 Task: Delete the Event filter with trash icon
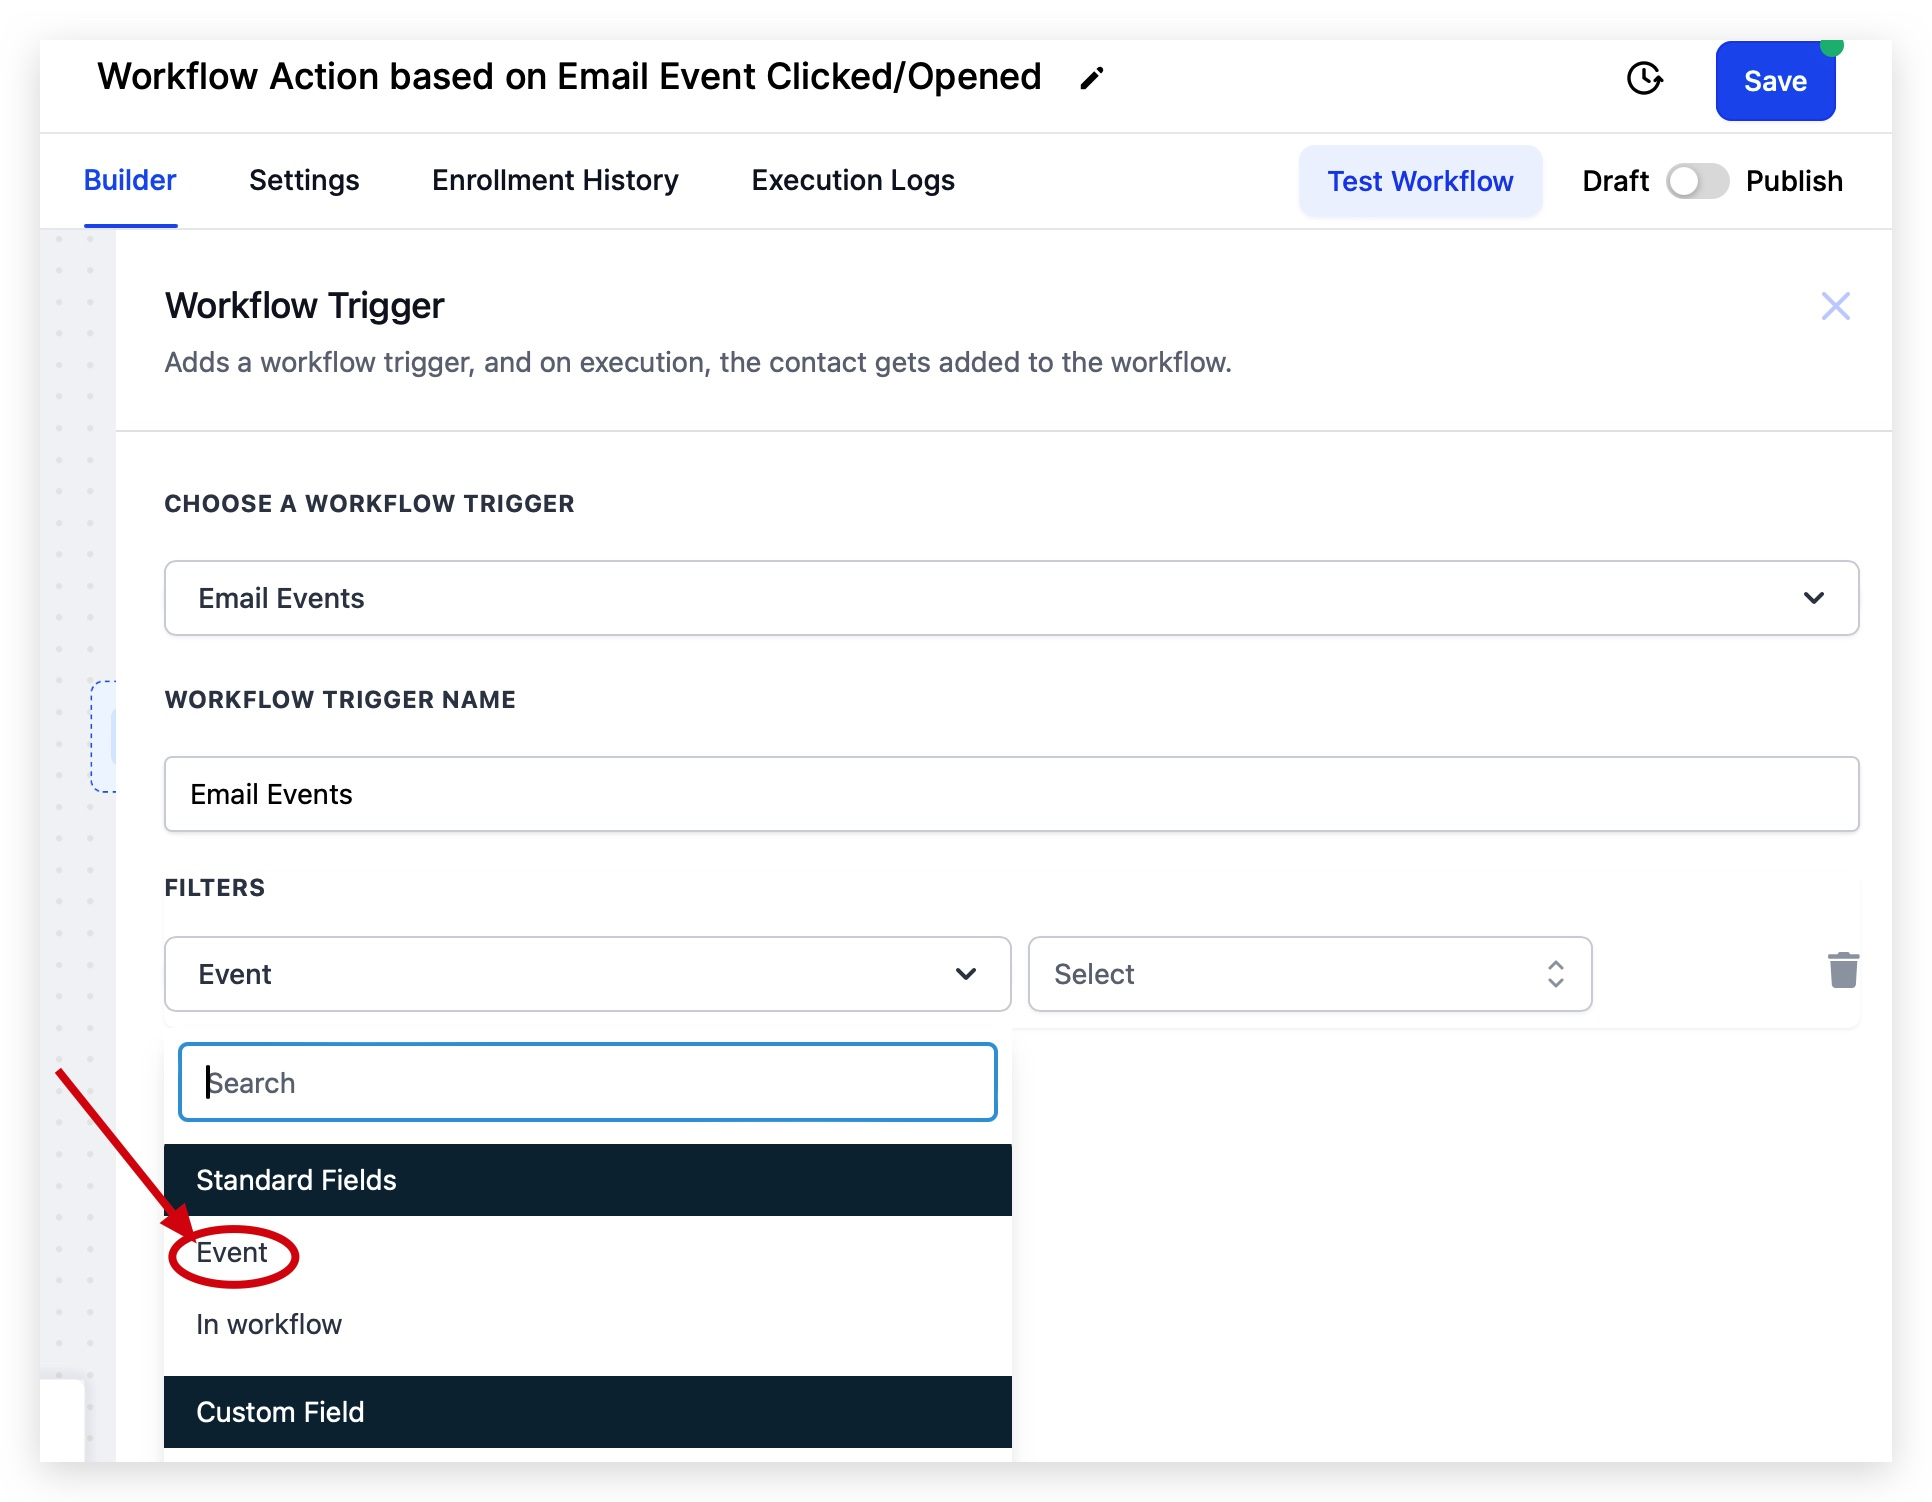point(1842,970)
